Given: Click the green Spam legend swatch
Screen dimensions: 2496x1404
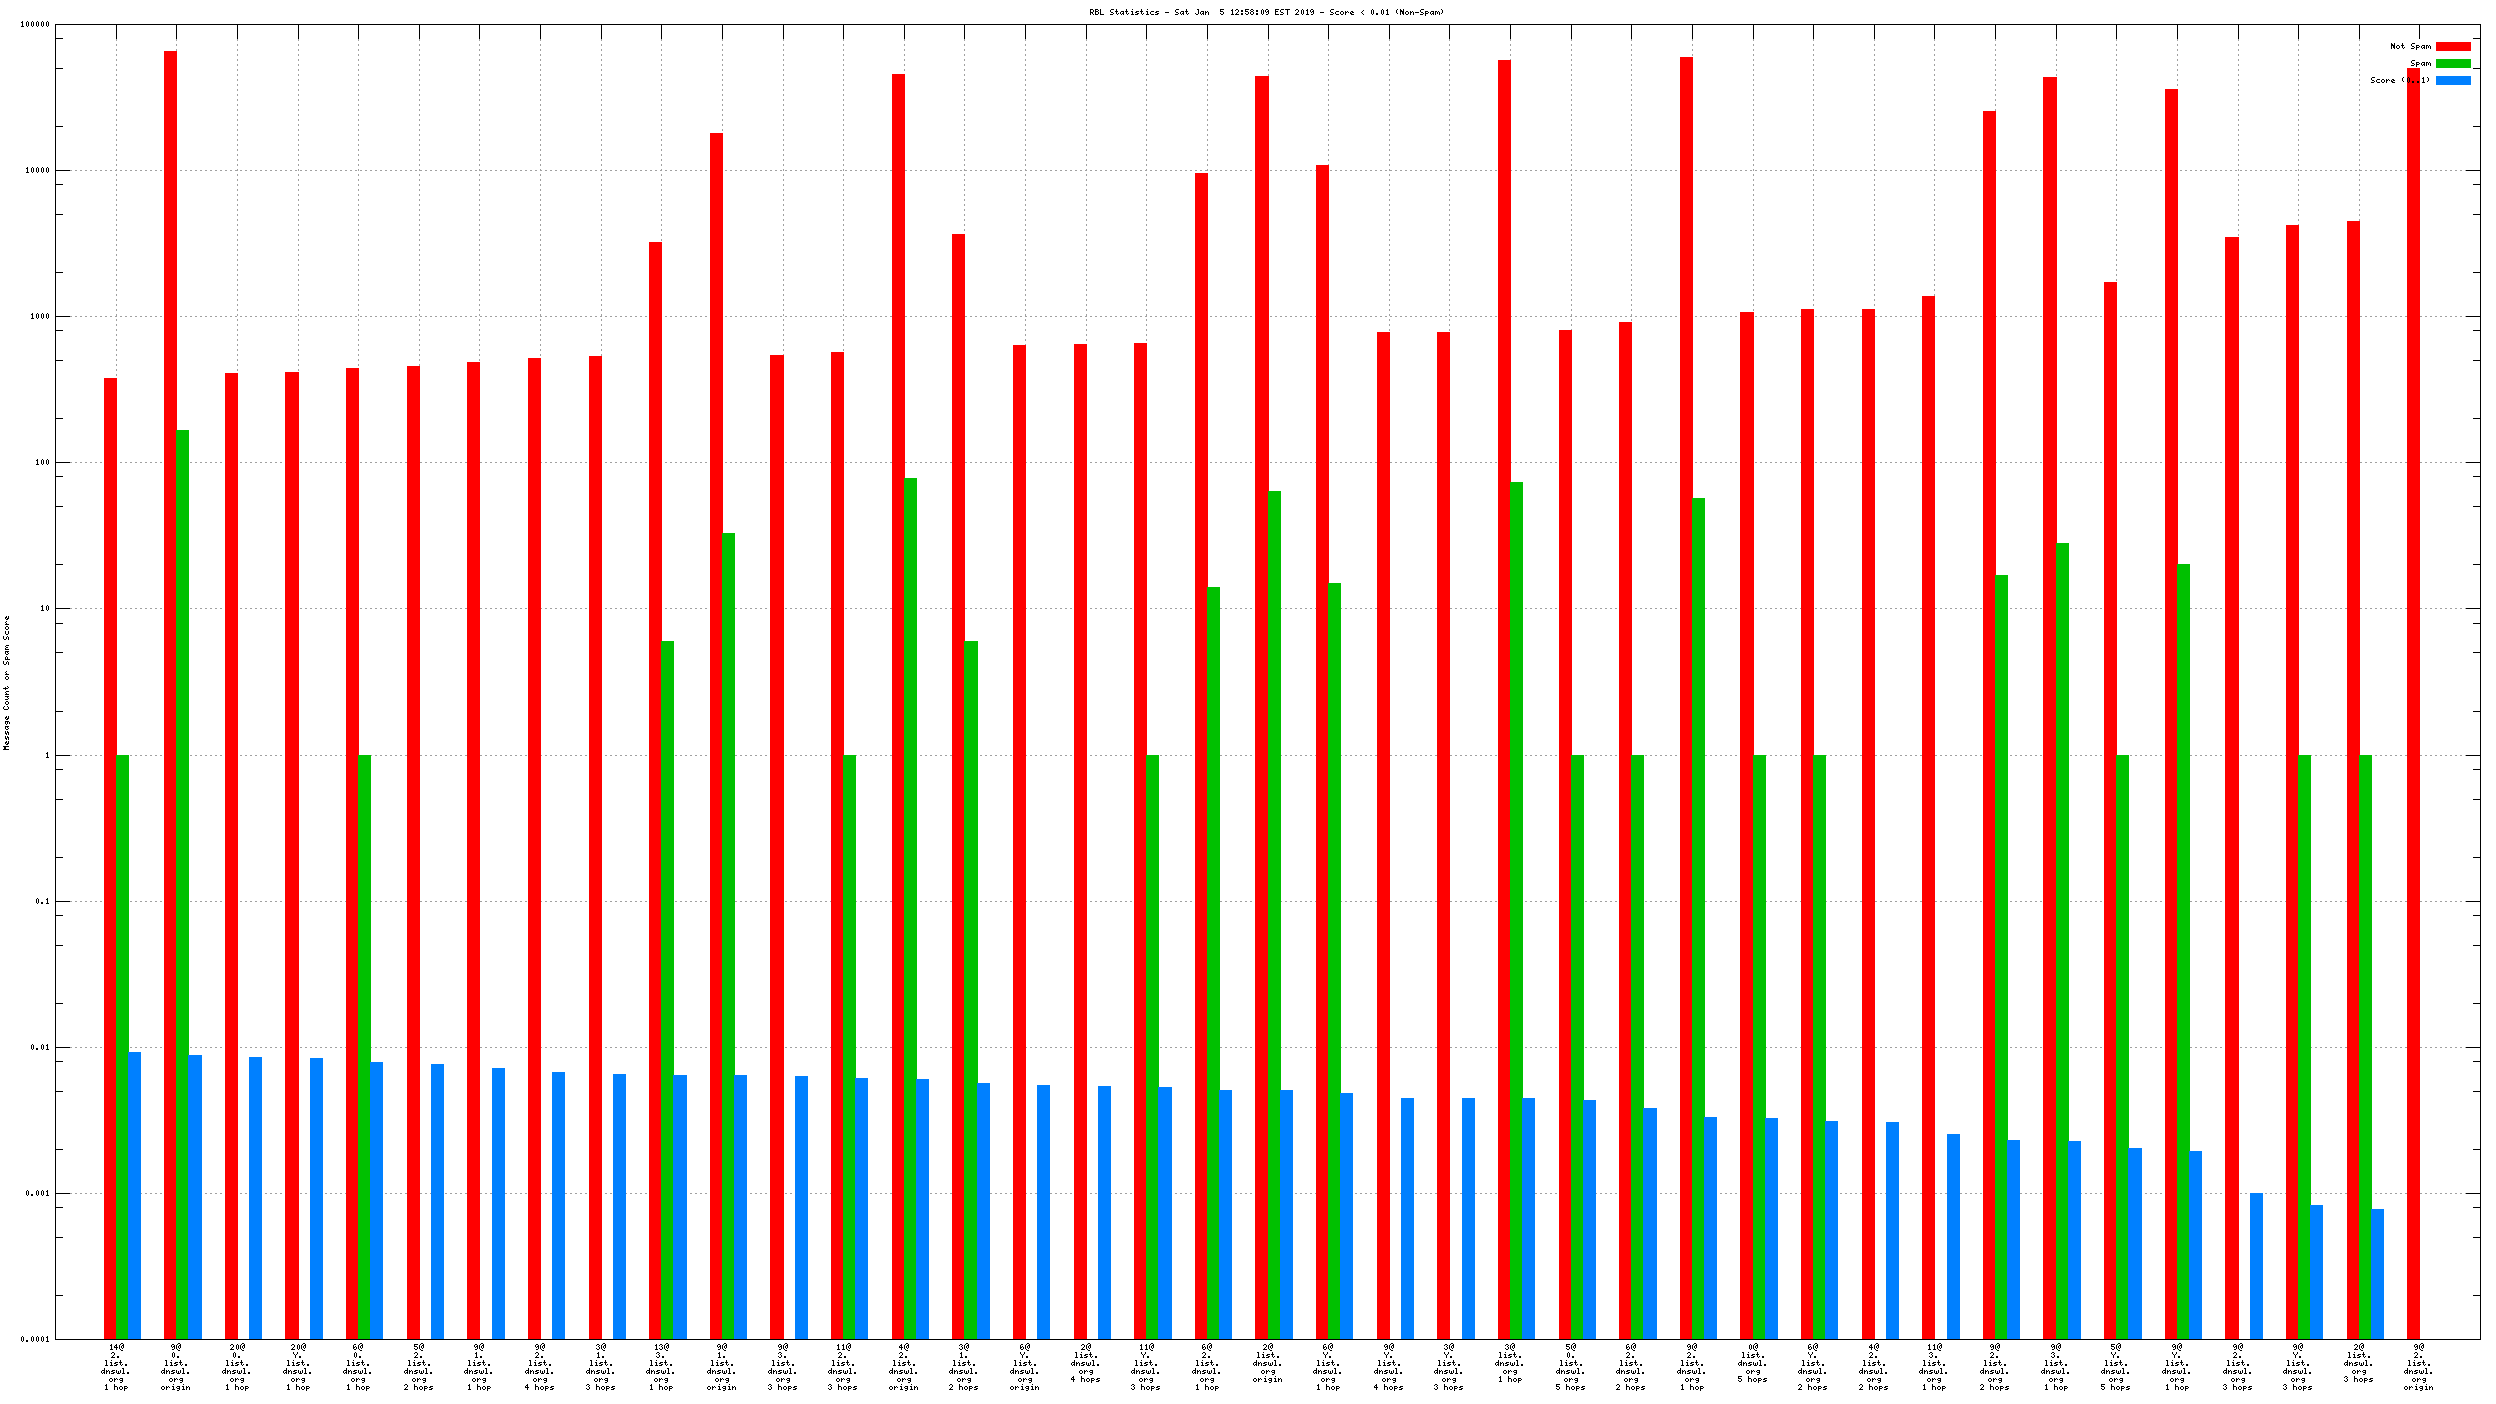Looking at the screenshot, I should (x=2452, y=63).
